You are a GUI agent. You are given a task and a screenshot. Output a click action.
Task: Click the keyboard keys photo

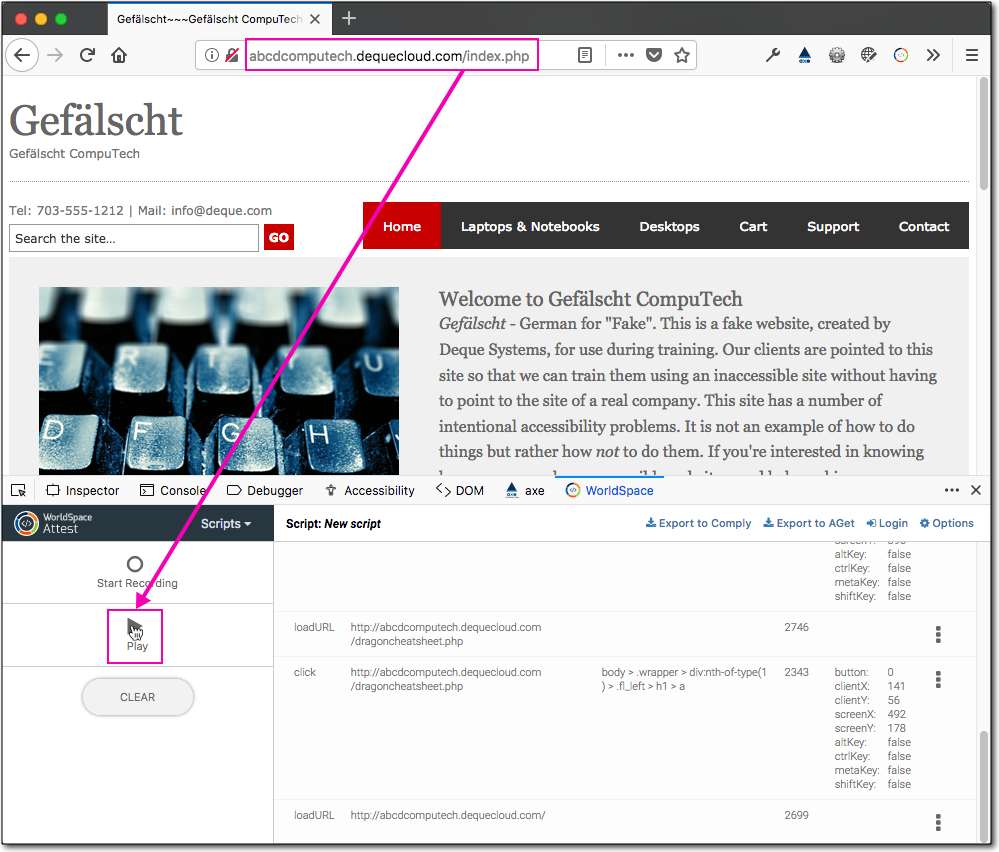coord(219,380)
